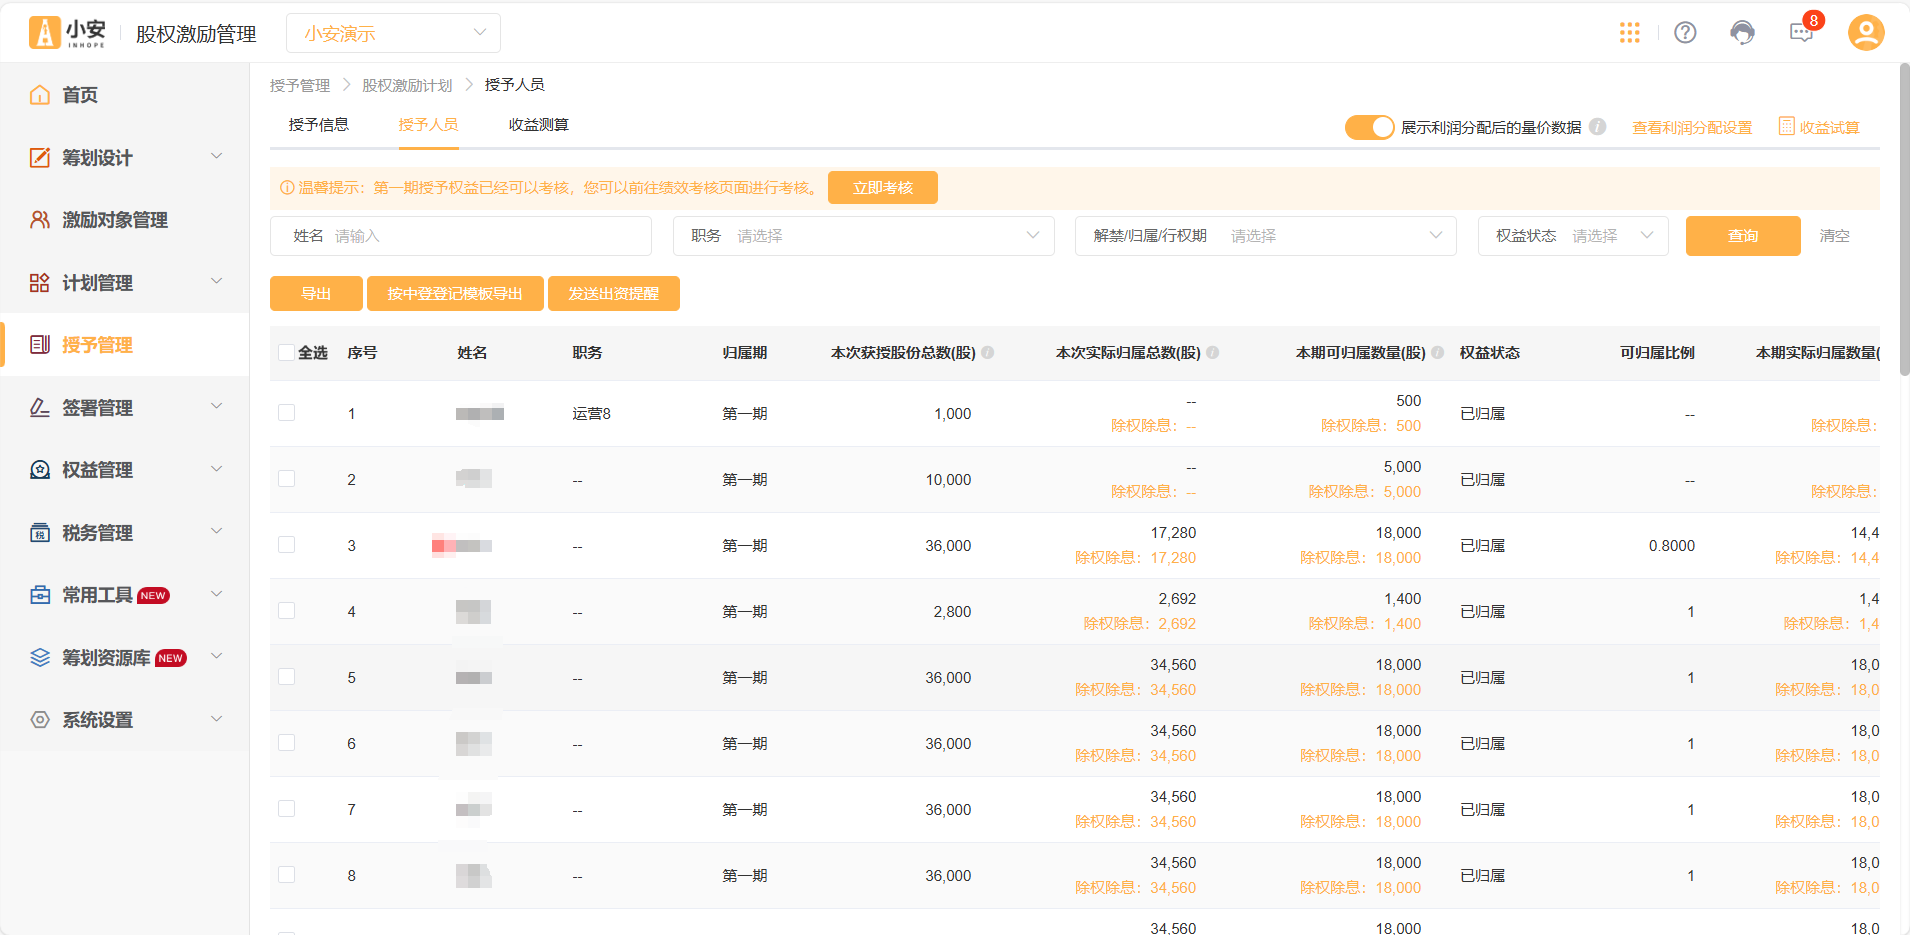
Task: Open the apps grid icon
Action: coord(1629,33)
